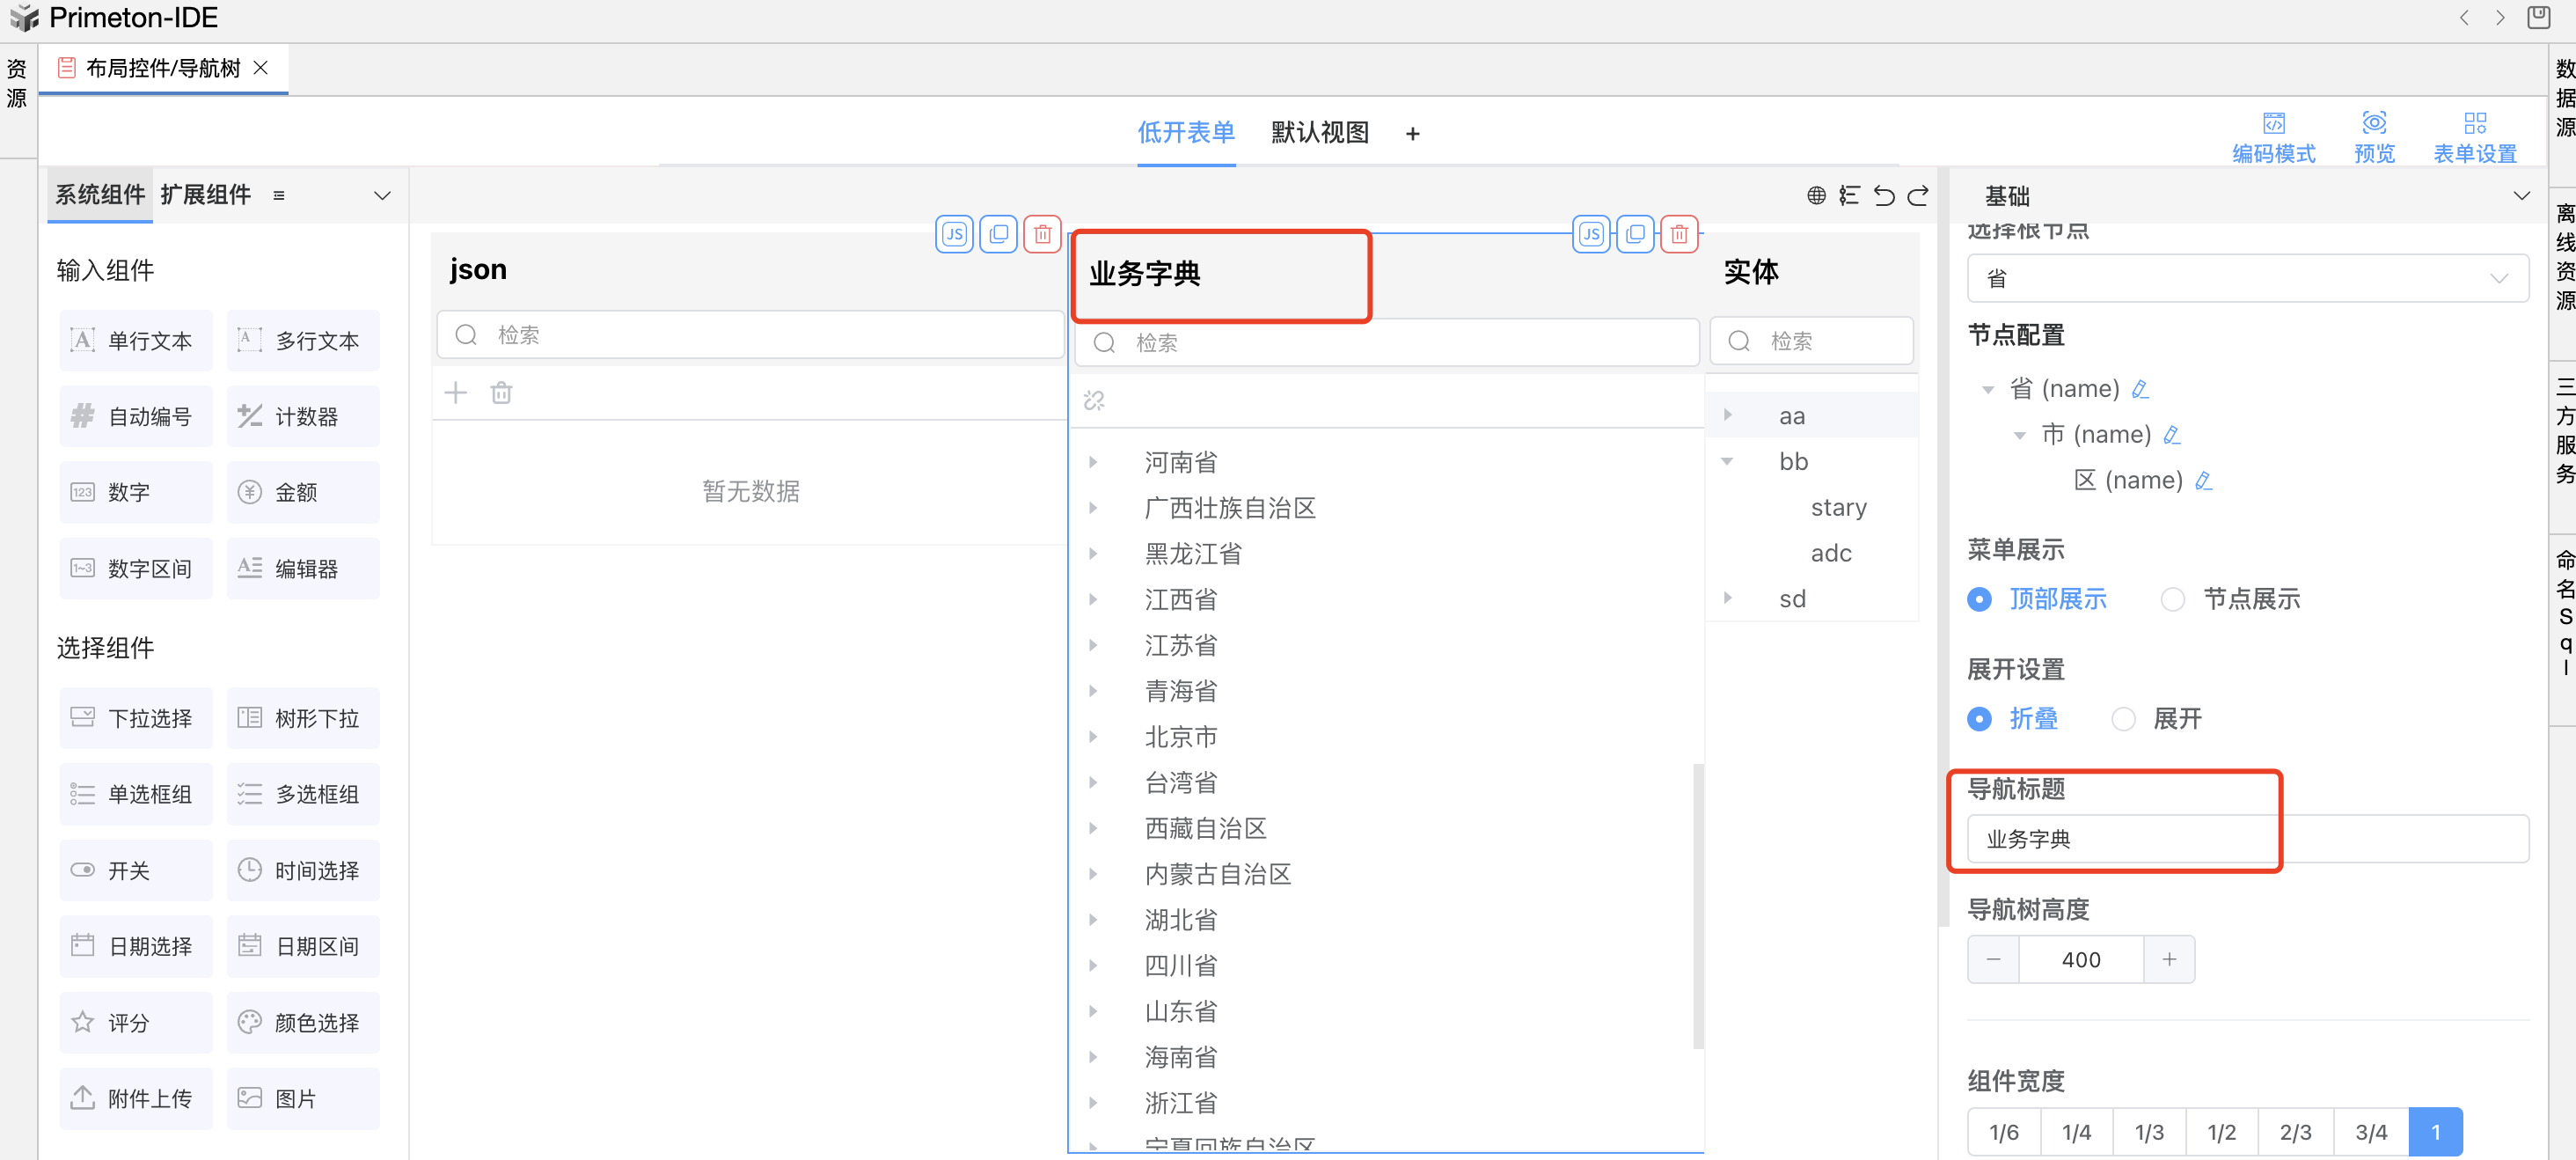
Task: Click the globe icon in canvas toolbar
Action: [1816, 196]
